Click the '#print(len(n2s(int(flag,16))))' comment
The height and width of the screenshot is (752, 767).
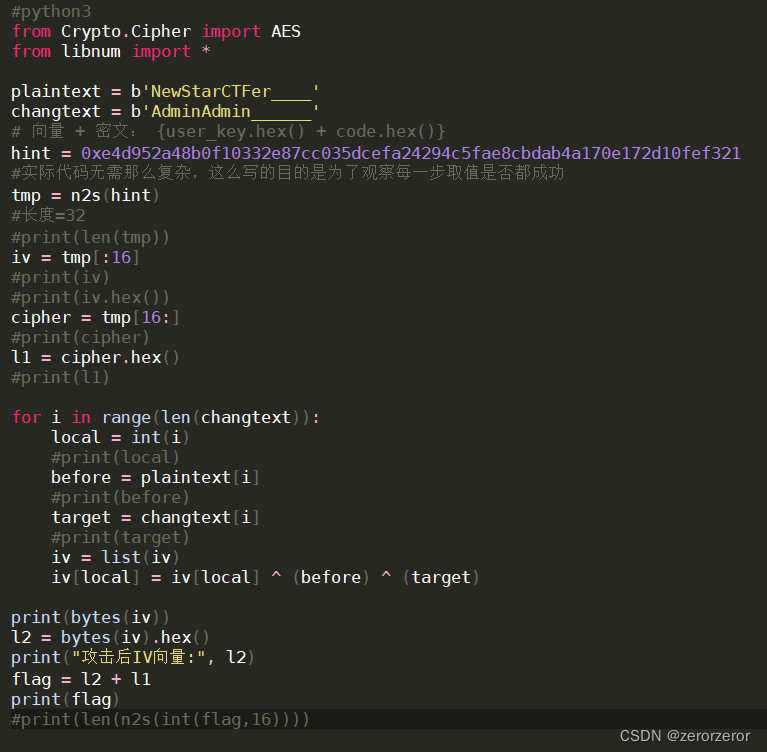(160, 720)
